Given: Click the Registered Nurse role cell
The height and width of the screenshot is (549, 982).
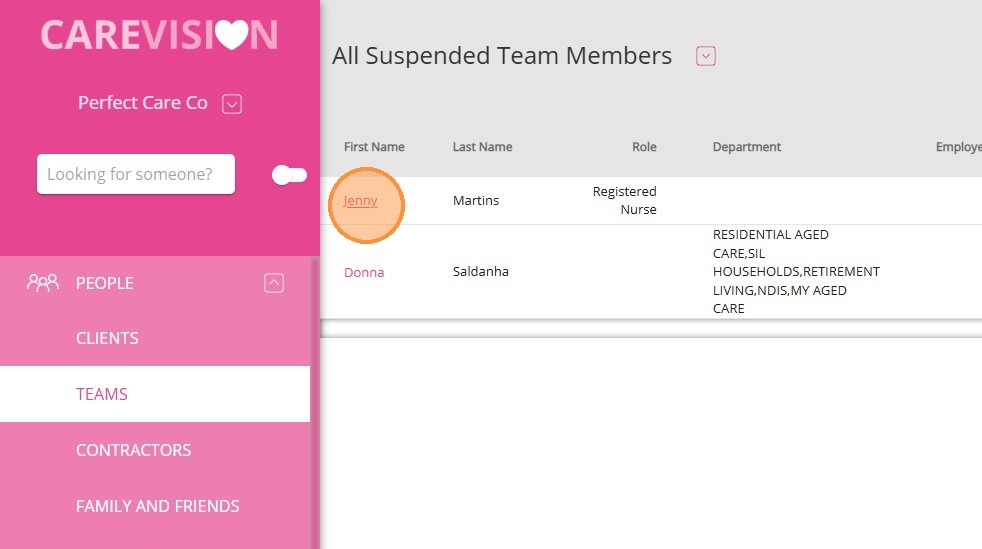Looking at the screenshot, I should [x=625, y=201].
